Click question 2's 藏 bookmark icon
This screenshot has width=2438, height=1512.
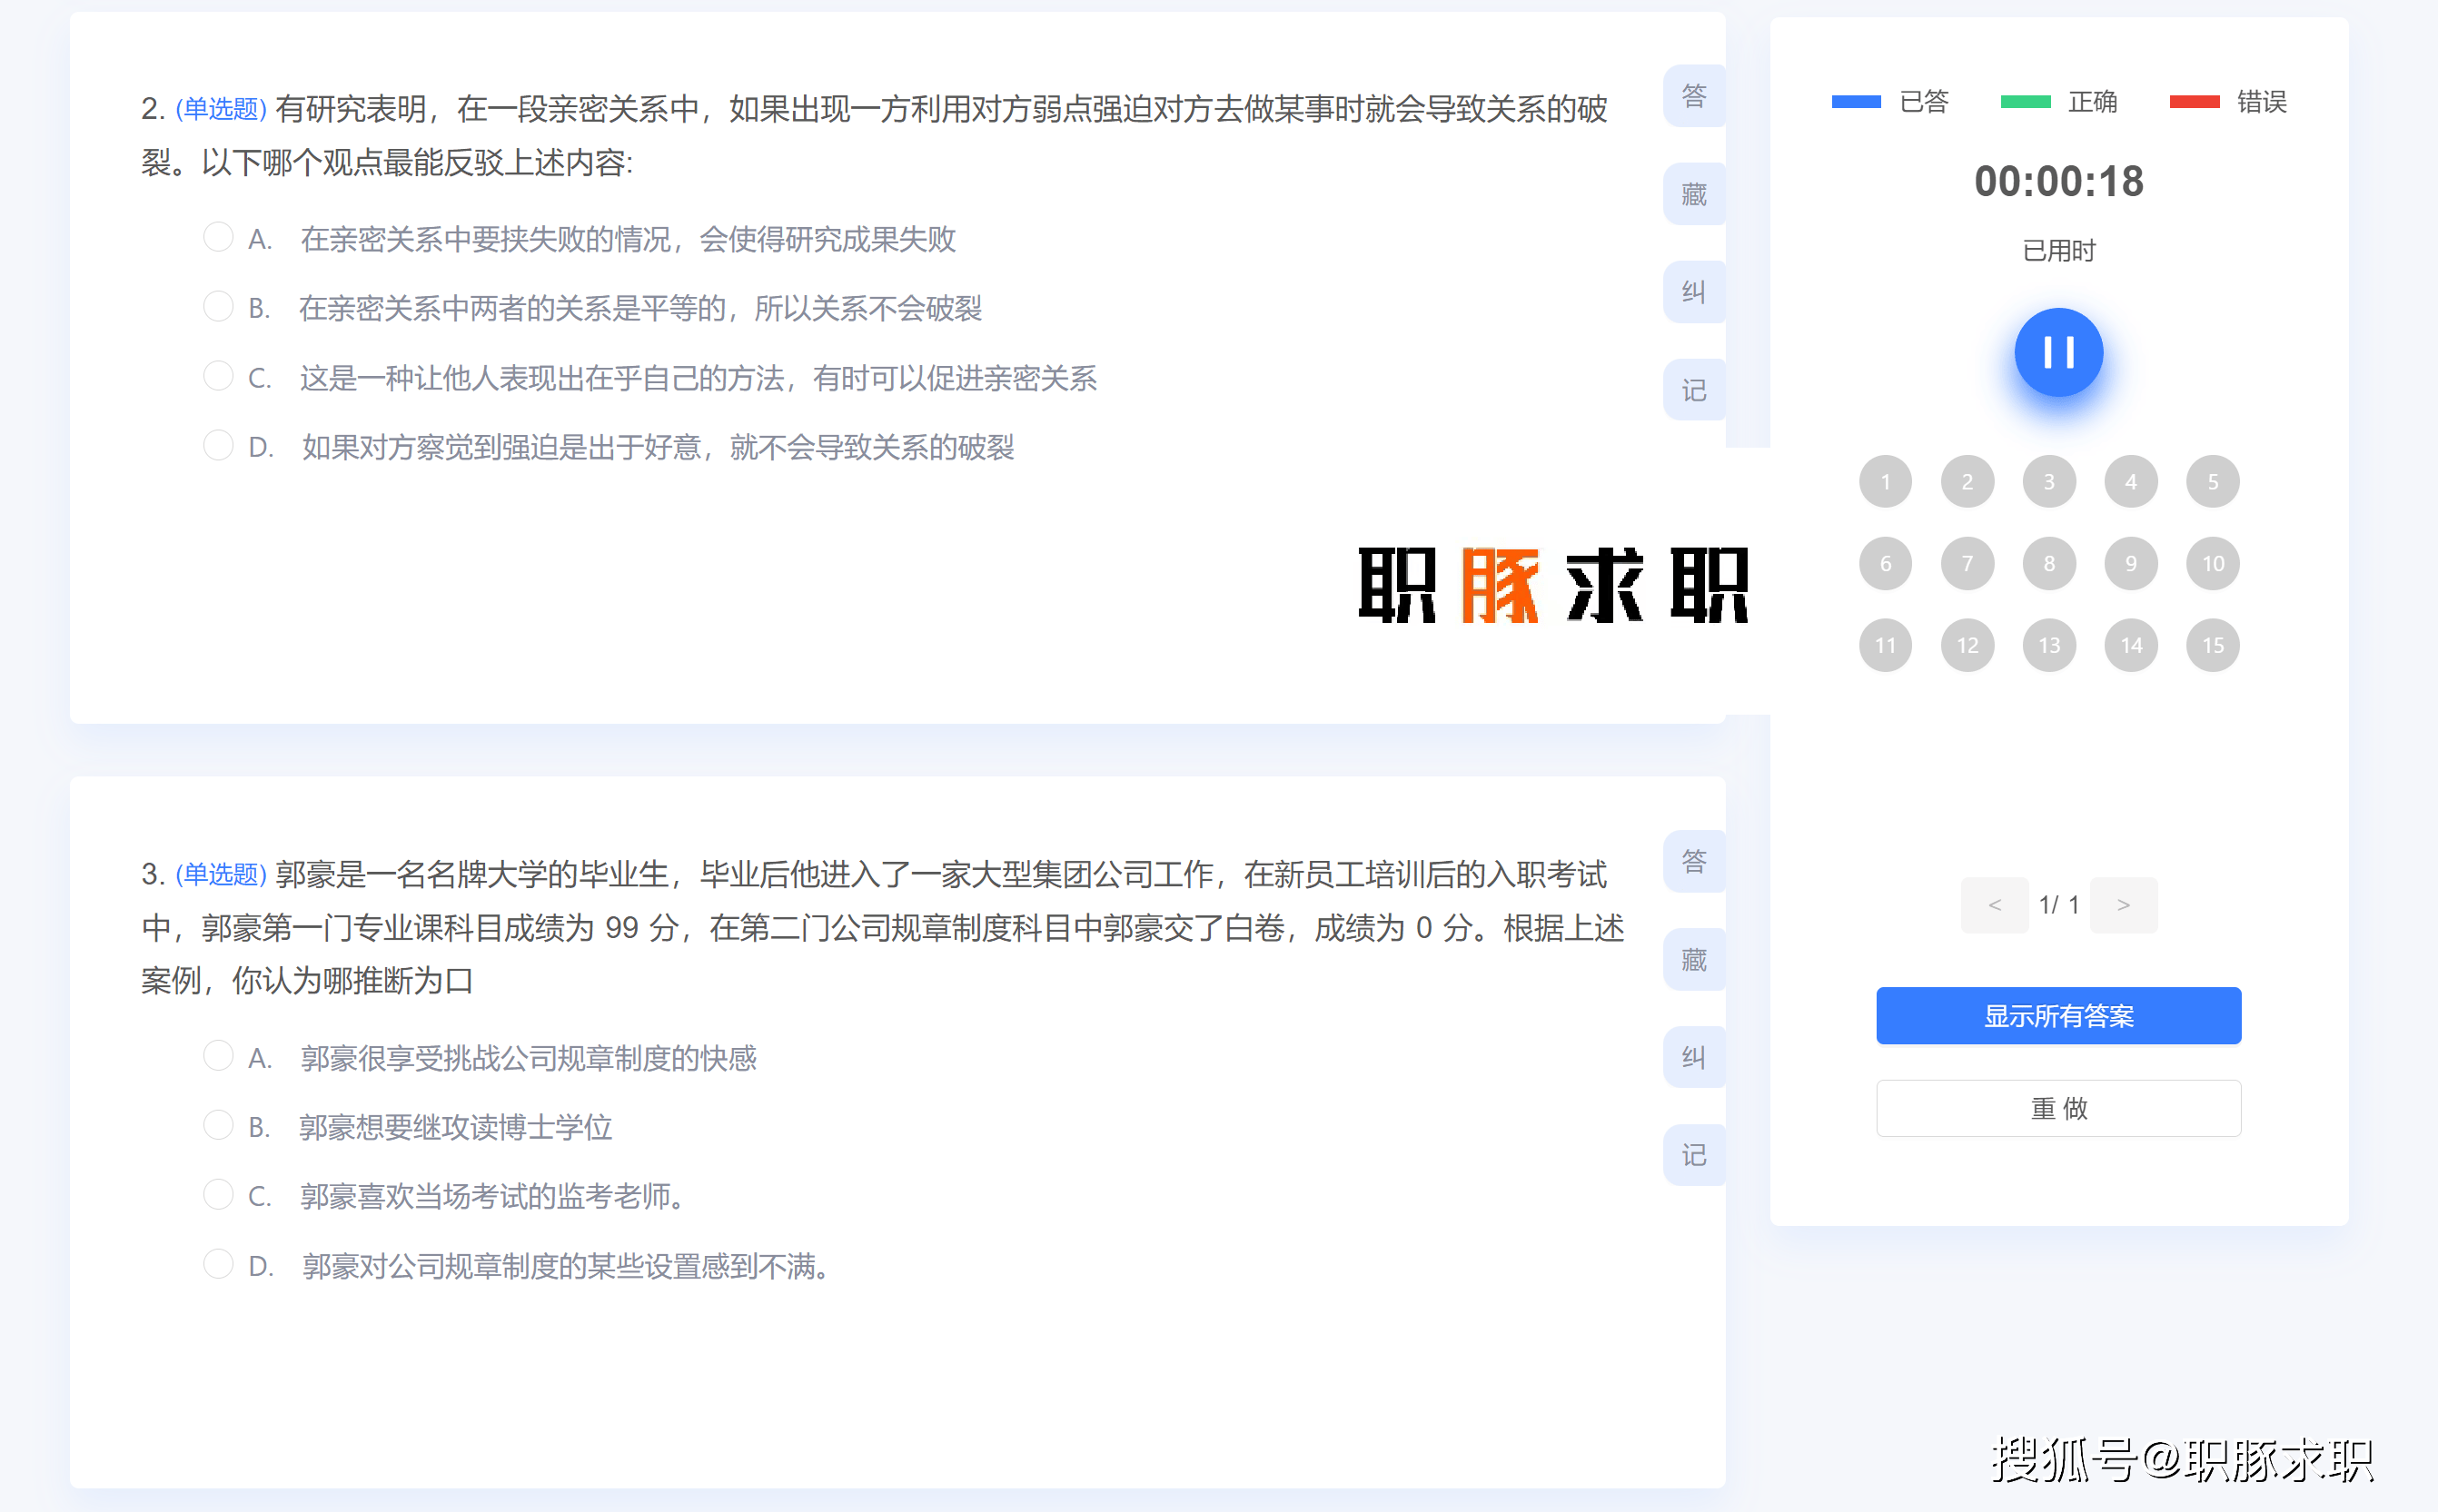[x=1693, y=194]
